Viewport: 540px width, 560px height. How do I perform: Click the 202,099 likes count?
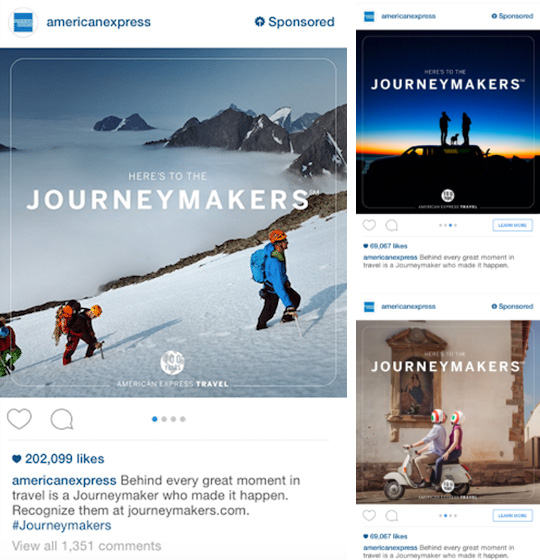click(58, 459)
